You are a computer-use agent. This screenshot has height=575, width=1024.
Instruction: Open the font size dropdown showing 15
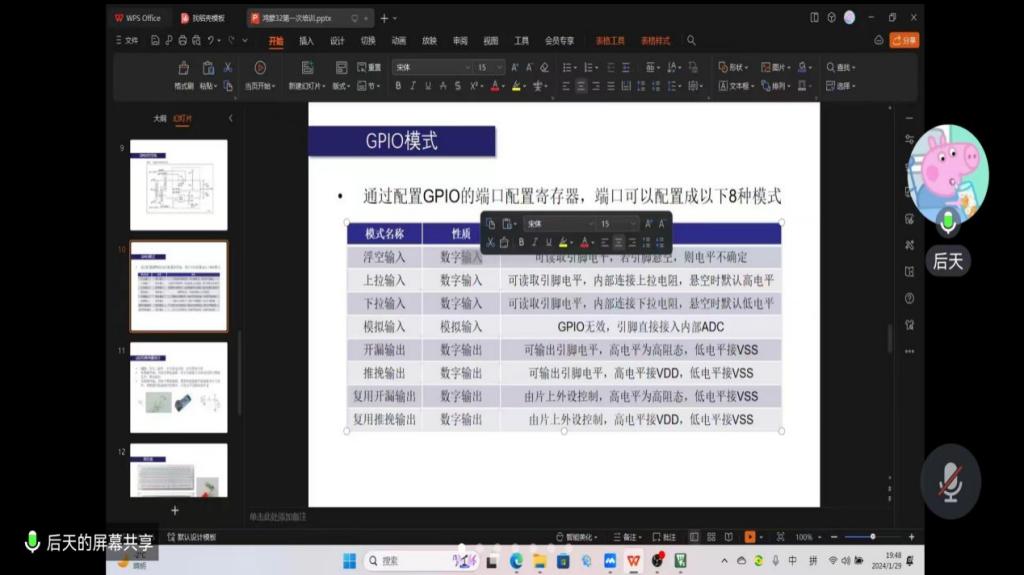[490, 67]
